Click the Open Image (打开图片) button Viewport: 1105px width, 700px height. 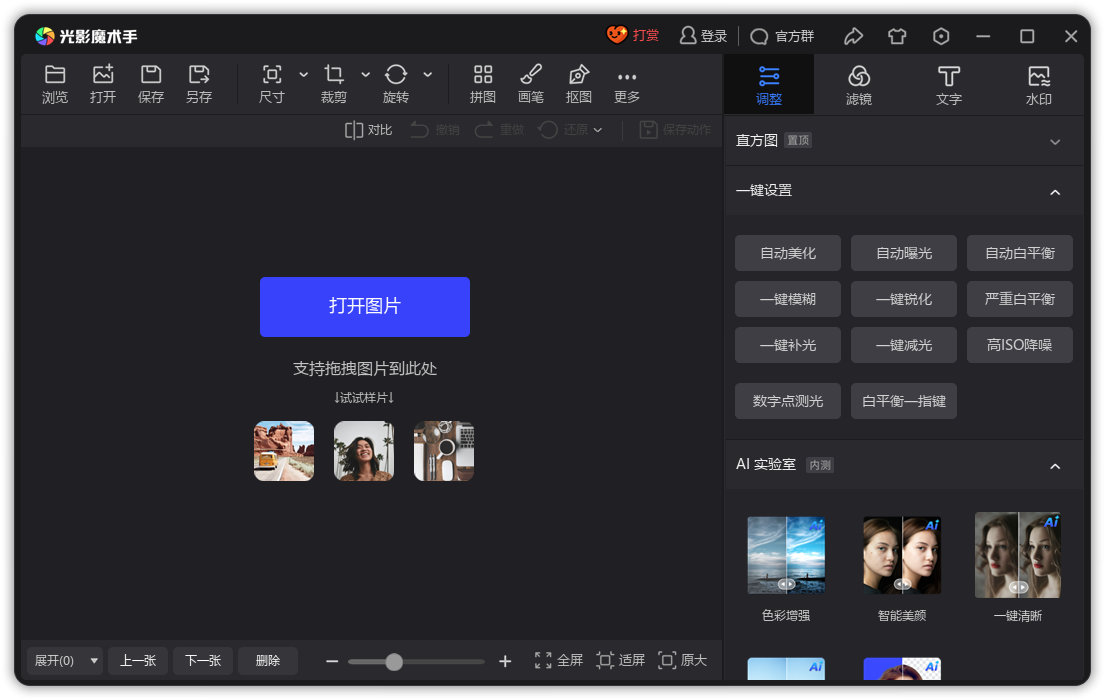pyautogui.click(x=365, y=306)
